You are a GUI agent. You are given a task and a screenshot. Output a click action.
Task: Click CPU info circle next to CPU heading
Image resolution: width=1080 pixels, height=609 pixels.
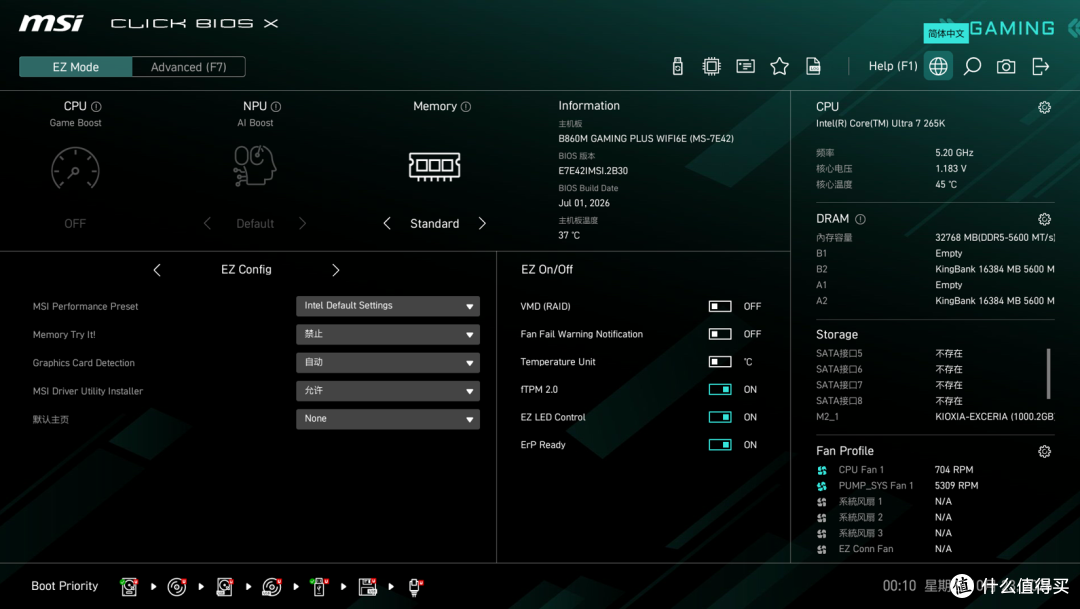coord(96,107)
